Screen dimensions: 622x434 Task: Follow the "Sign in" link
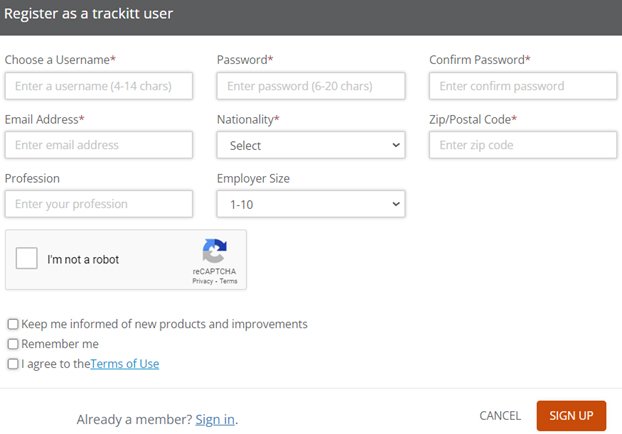(215, 419)
